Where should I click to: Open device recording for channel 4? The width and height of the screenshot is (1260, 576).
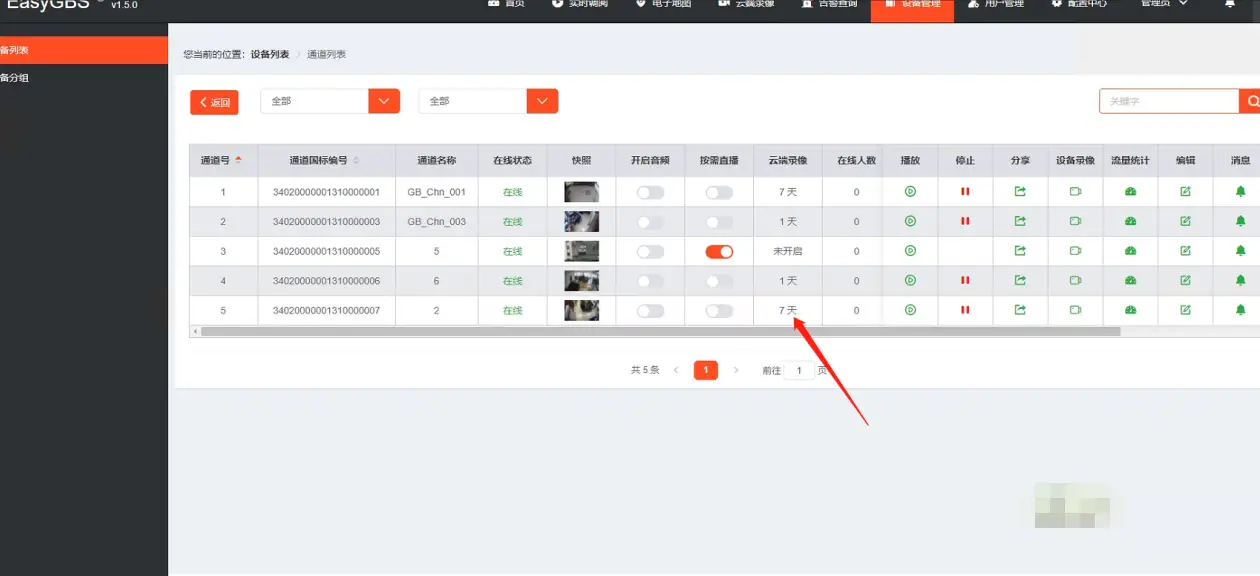(x=1075, y=281)
